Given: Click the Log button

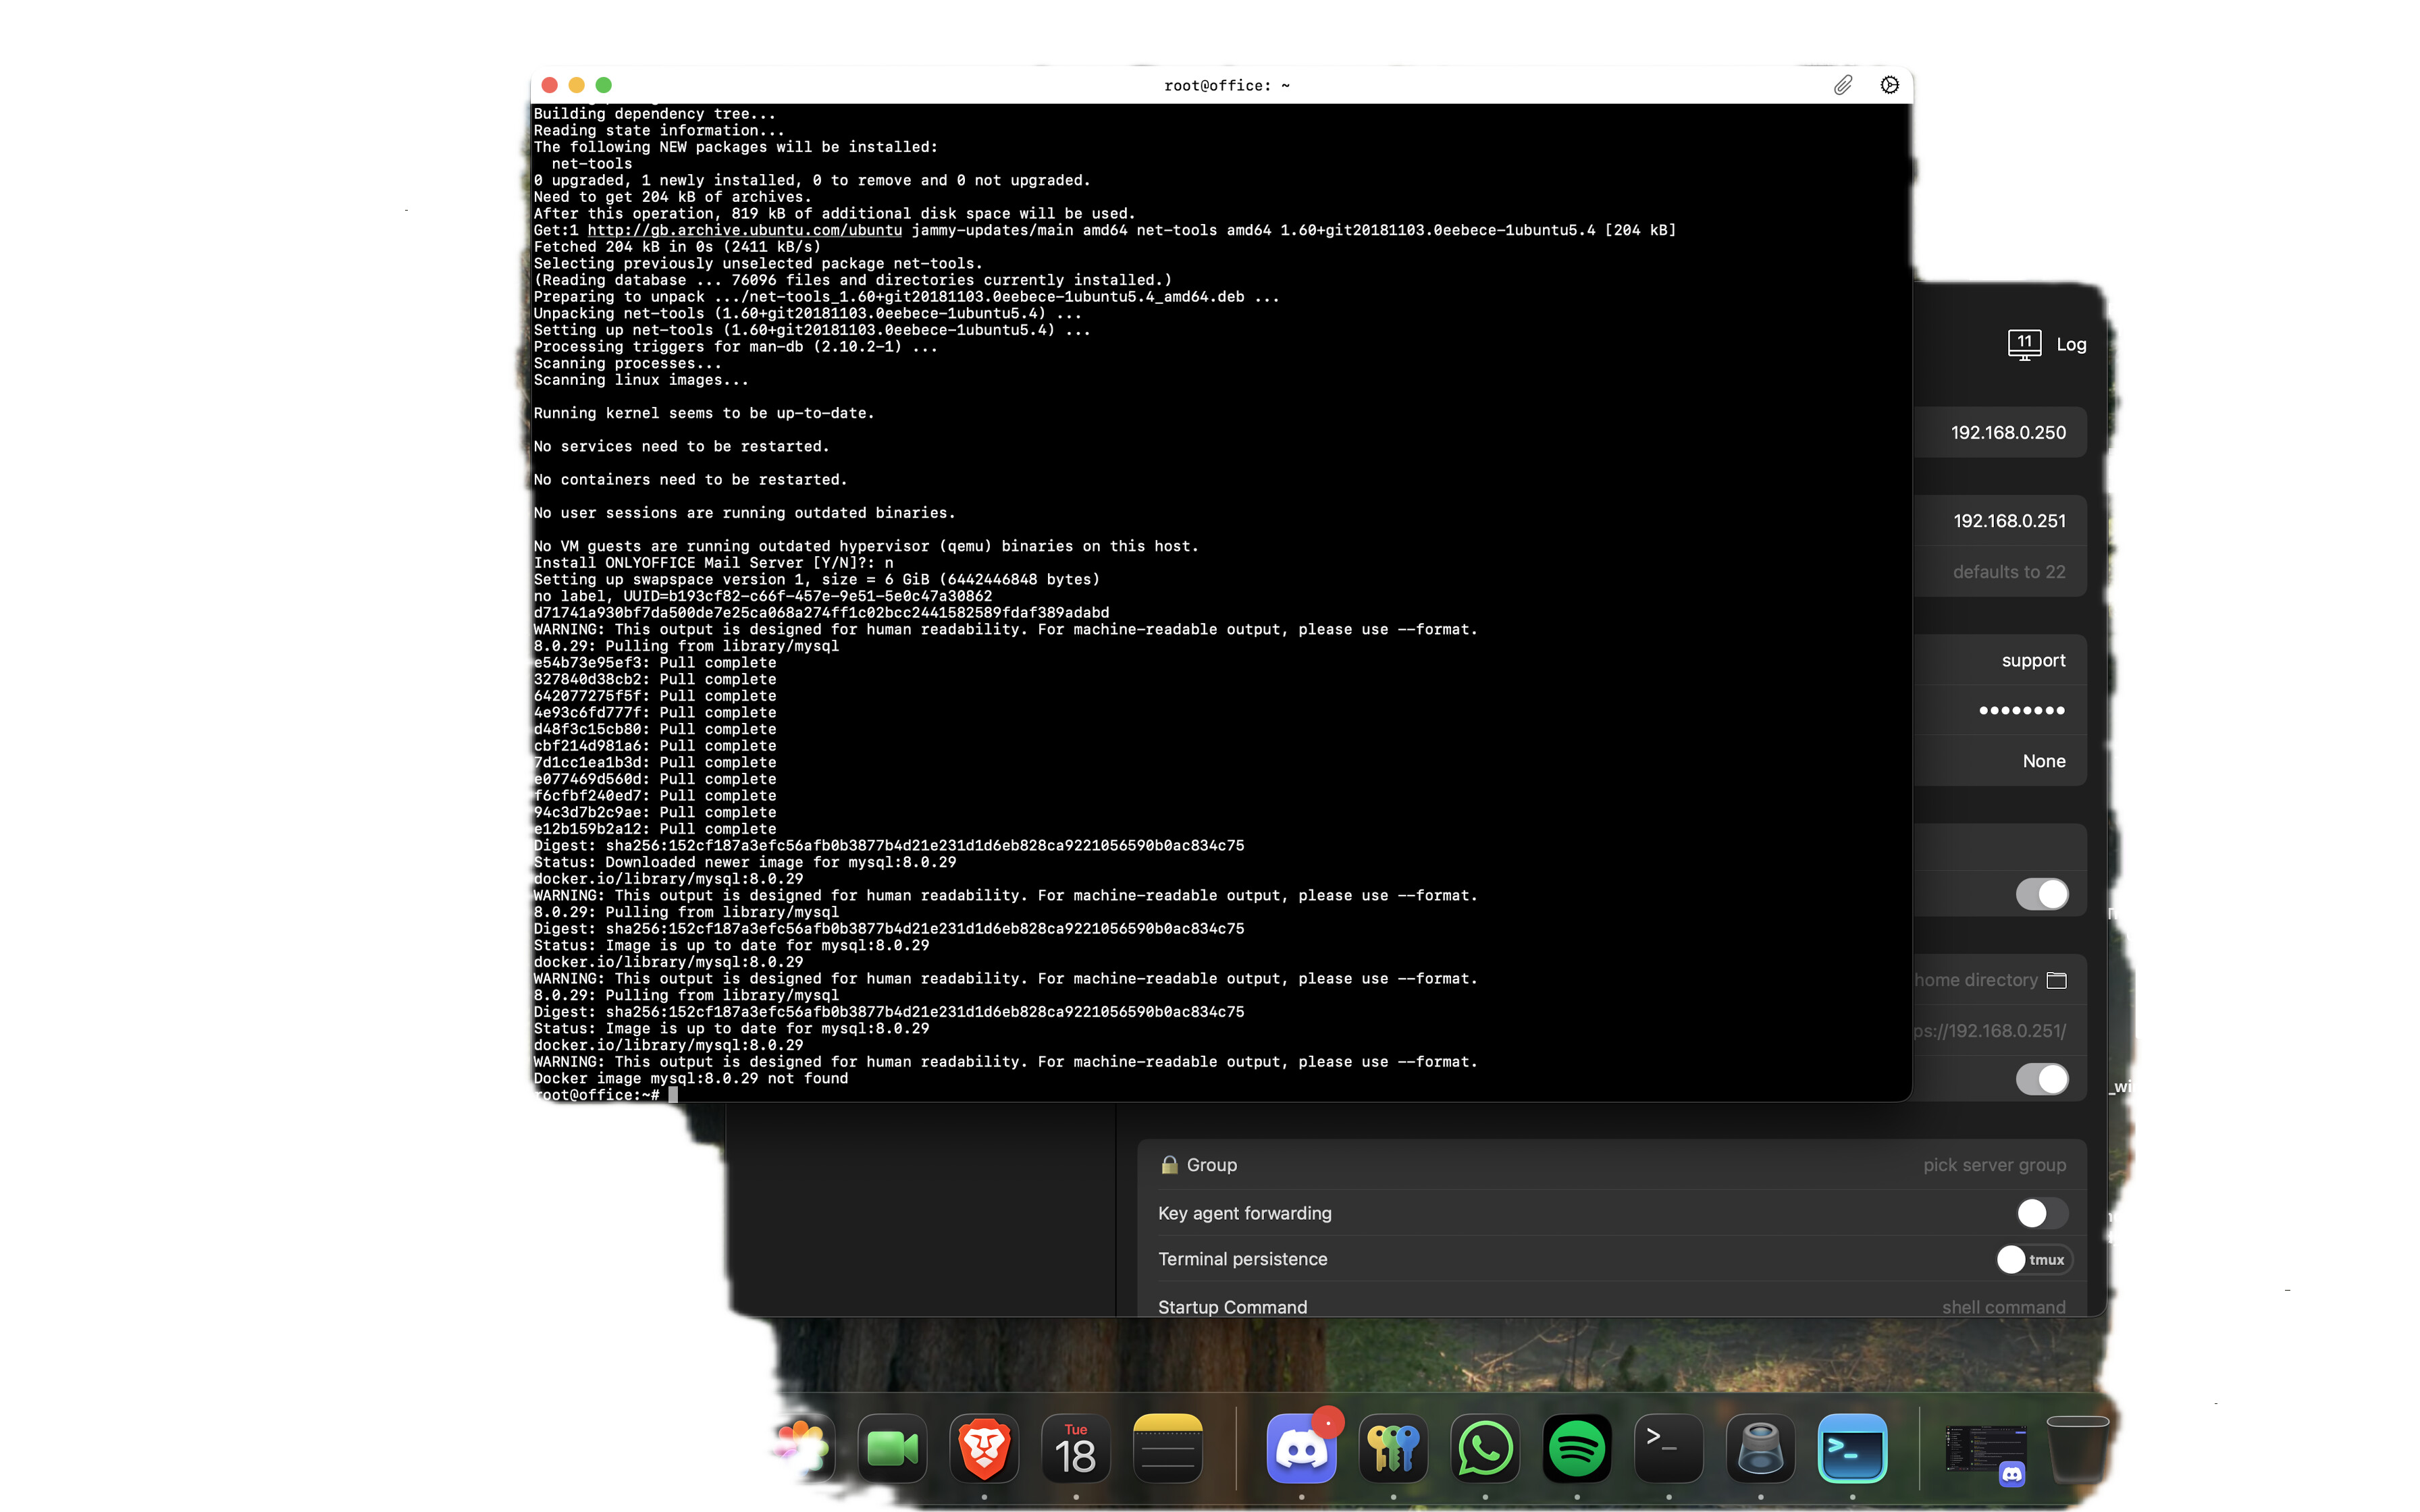Looking at the screenshot, I should [2071, 344].
